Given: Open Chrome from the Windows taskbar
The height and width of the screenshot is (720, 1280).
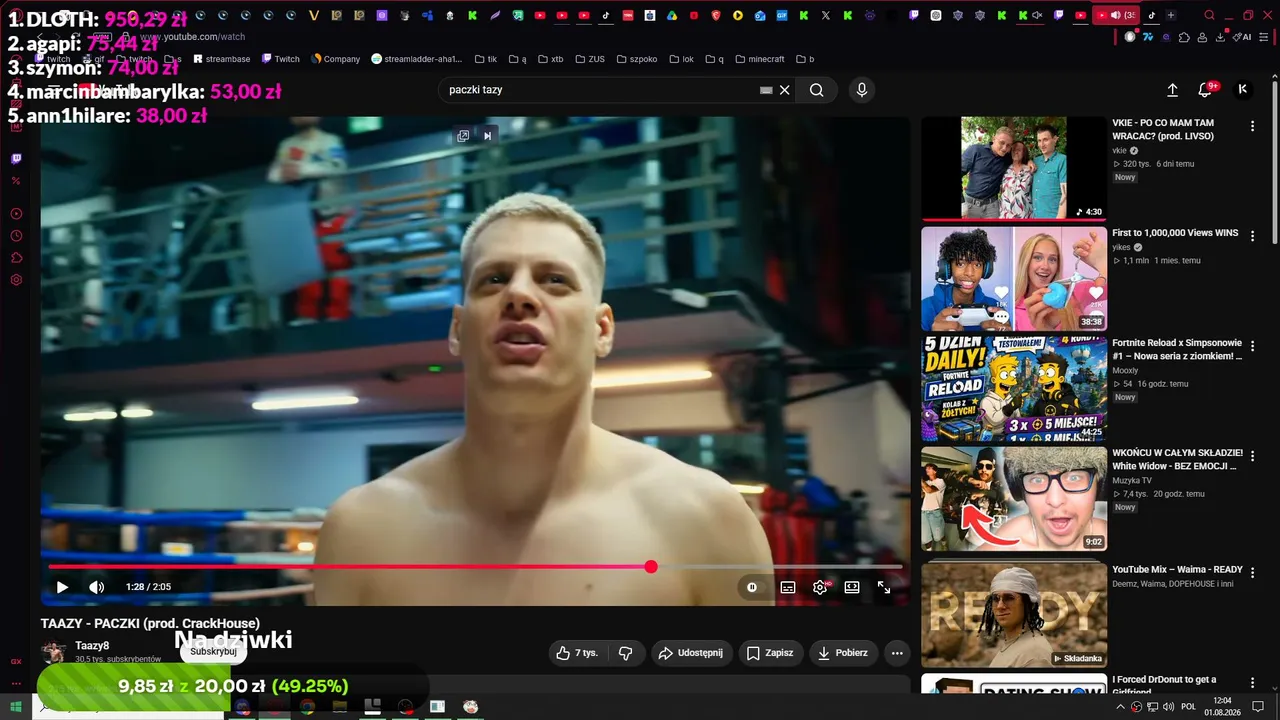Looking at the screenshot, I should point(307,707).
